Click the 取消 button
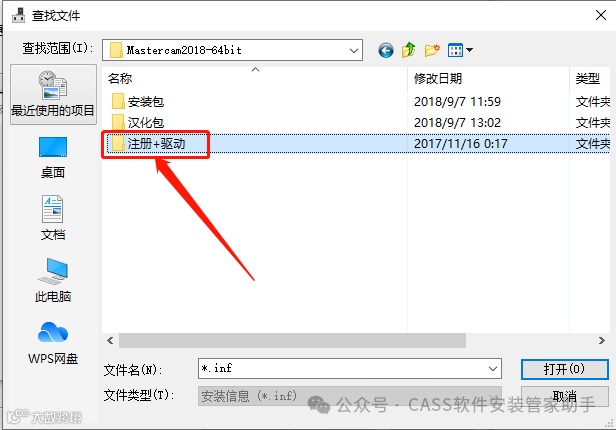The width and height of the screenshot is (616, 430). click(x=565, y=395)
